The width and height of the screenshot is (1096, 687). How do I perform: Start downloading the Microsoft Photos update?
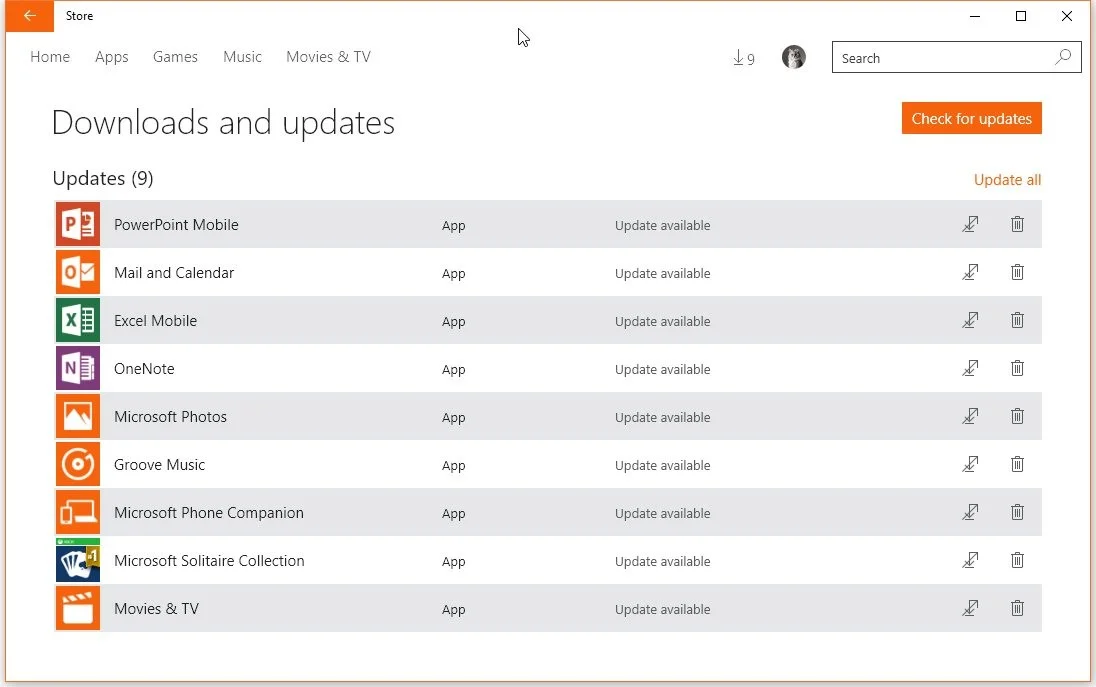969,416
